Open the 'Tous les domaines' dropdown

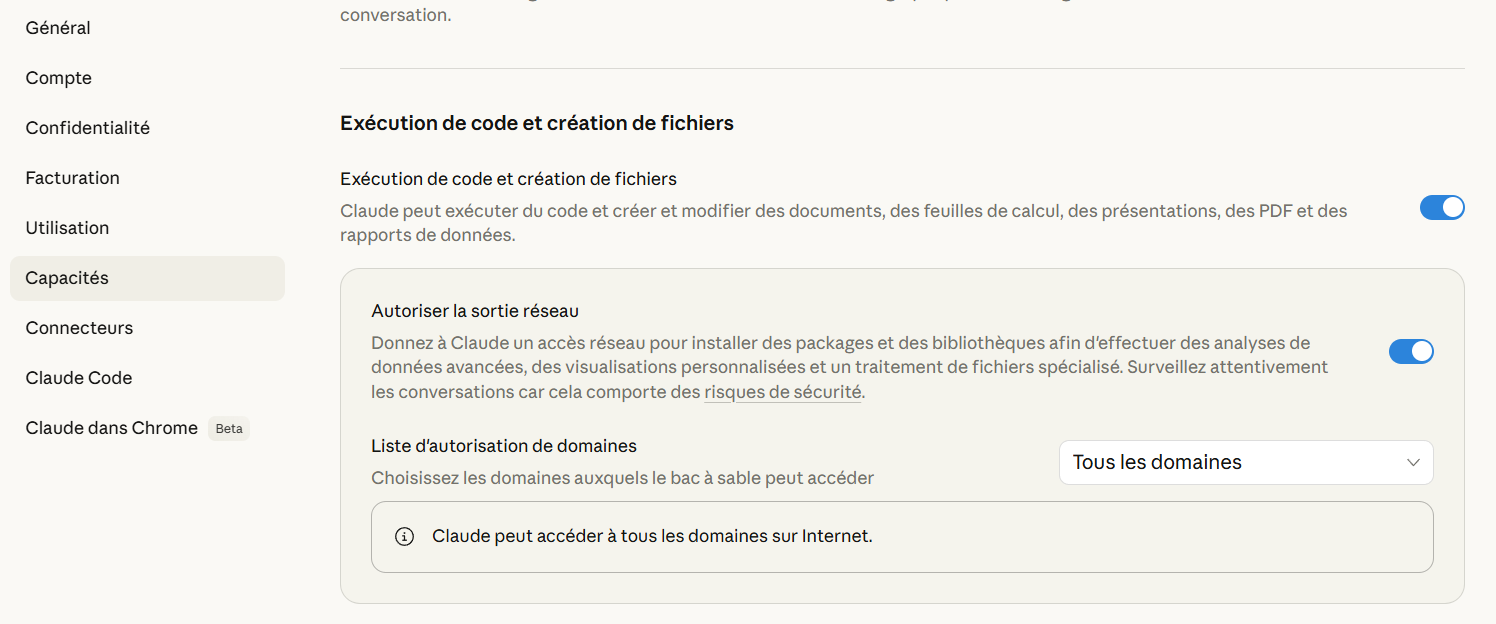[x=1245, y=463]
